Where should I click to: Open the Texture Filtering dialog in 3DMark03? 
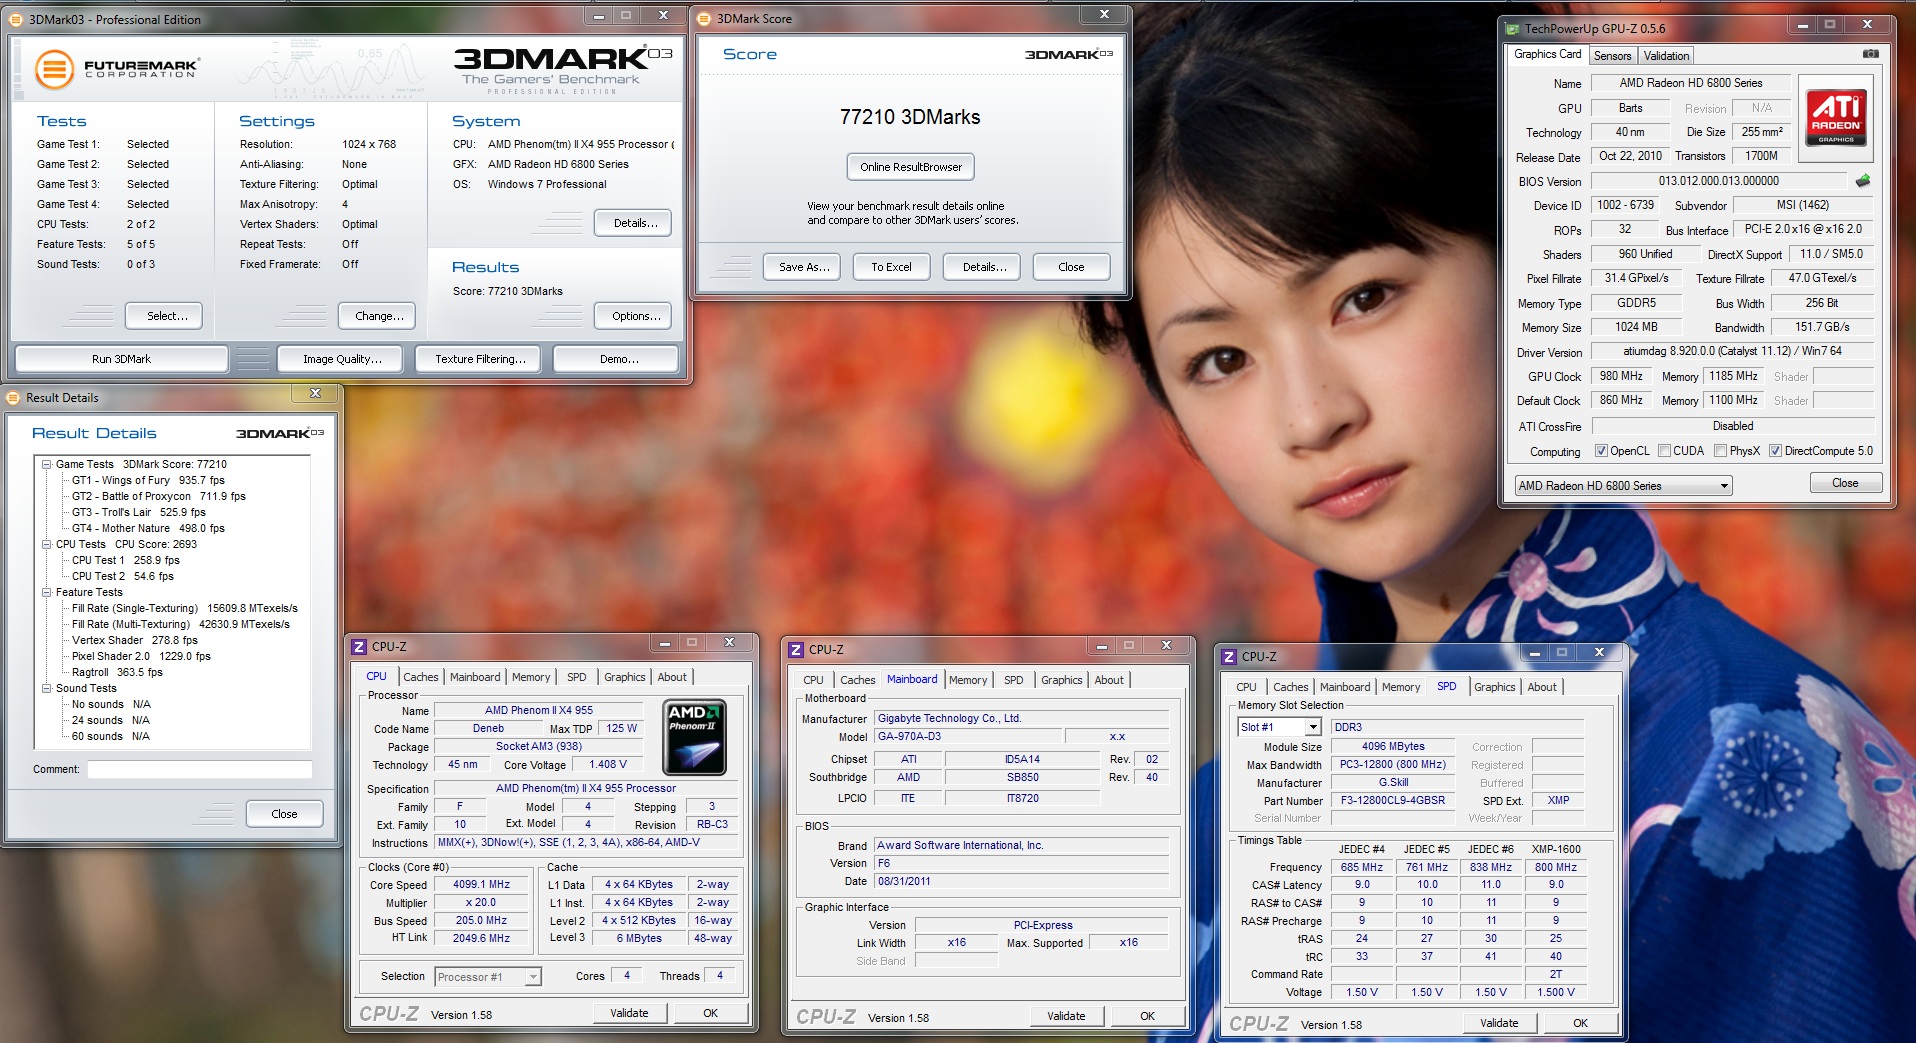pos(480,359)
